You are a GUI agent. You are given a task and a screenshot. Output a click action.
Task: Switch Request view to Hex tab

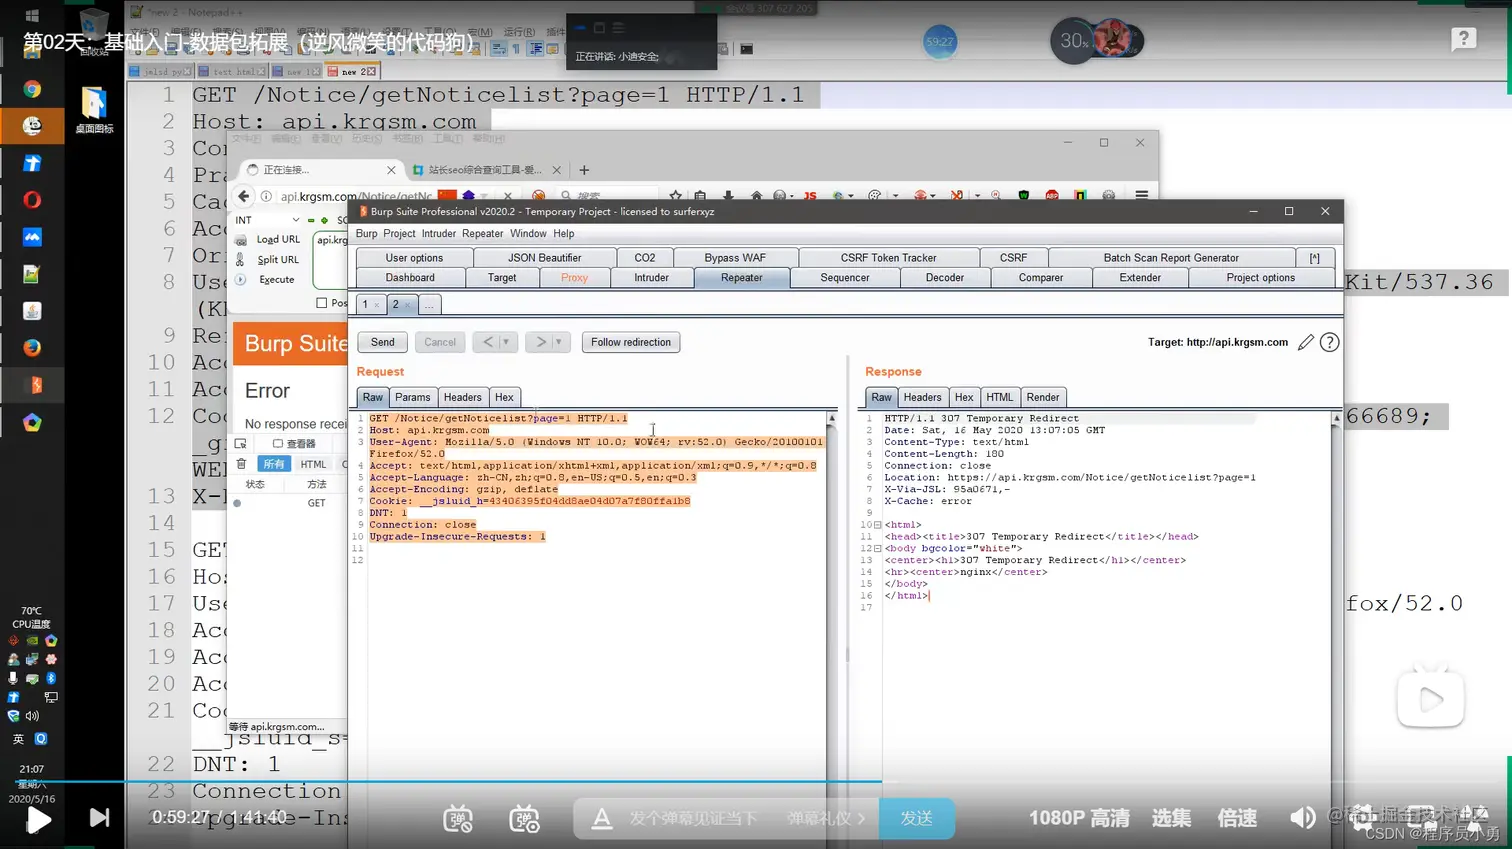[504, 397]
